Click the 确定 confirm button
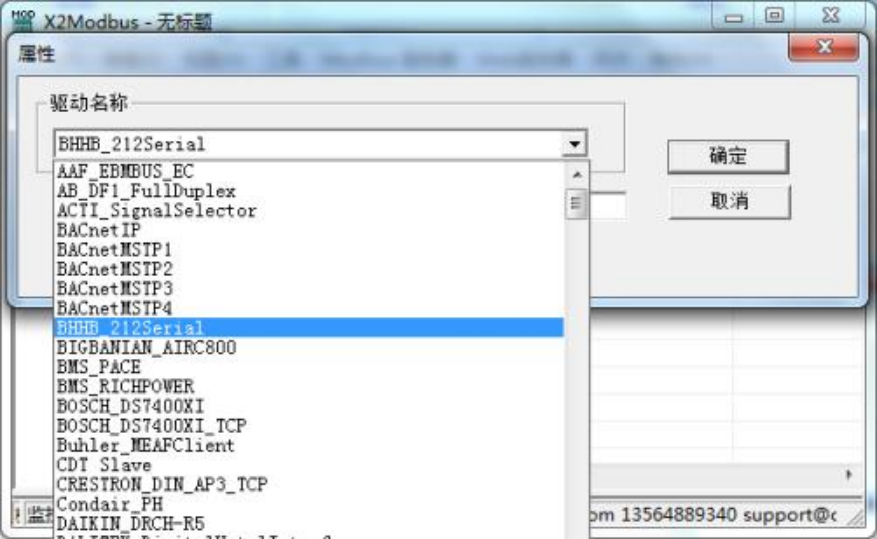The image size is (877, 539). (x=728, y=156)
